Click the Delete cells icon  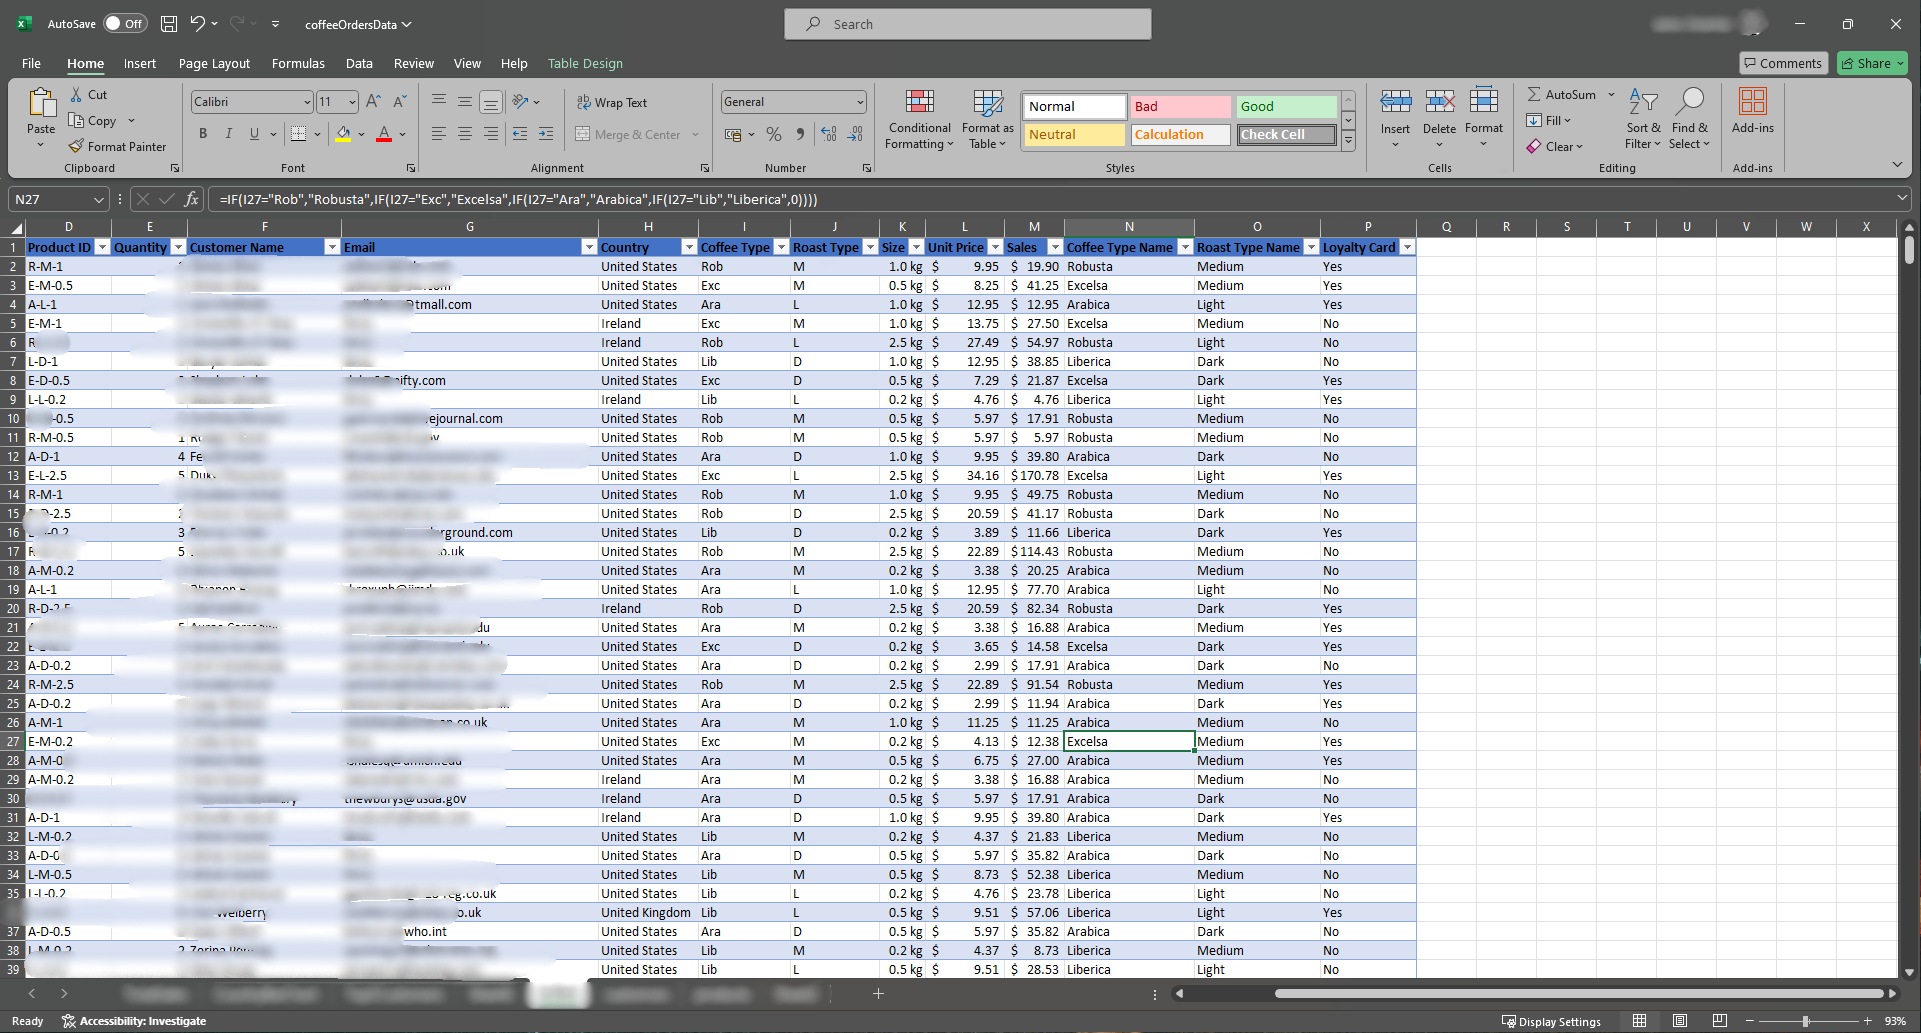click(1439, 101)
